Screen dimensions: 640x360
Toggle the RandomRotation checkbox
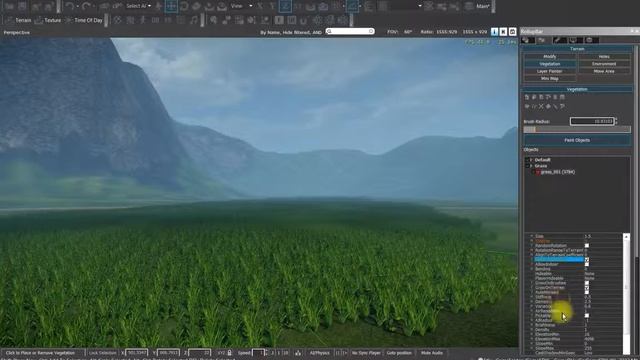587,246
